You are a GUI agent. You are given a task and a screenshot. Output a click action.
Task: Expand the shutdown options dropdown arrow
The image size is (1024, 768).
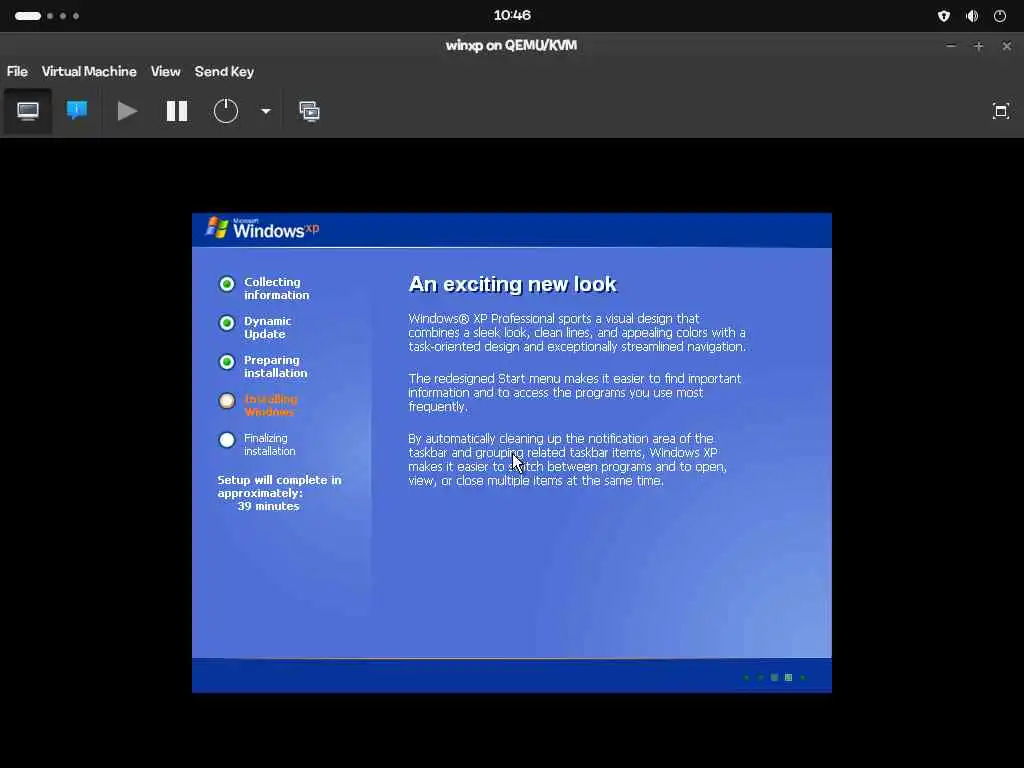[x=266, y=111]
